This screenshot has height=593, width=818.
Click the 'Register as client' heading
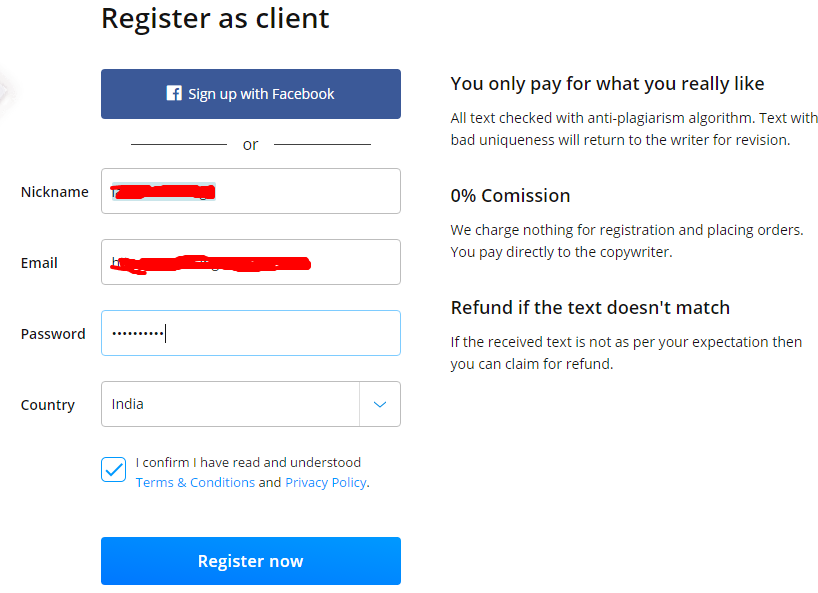(215, 18)
